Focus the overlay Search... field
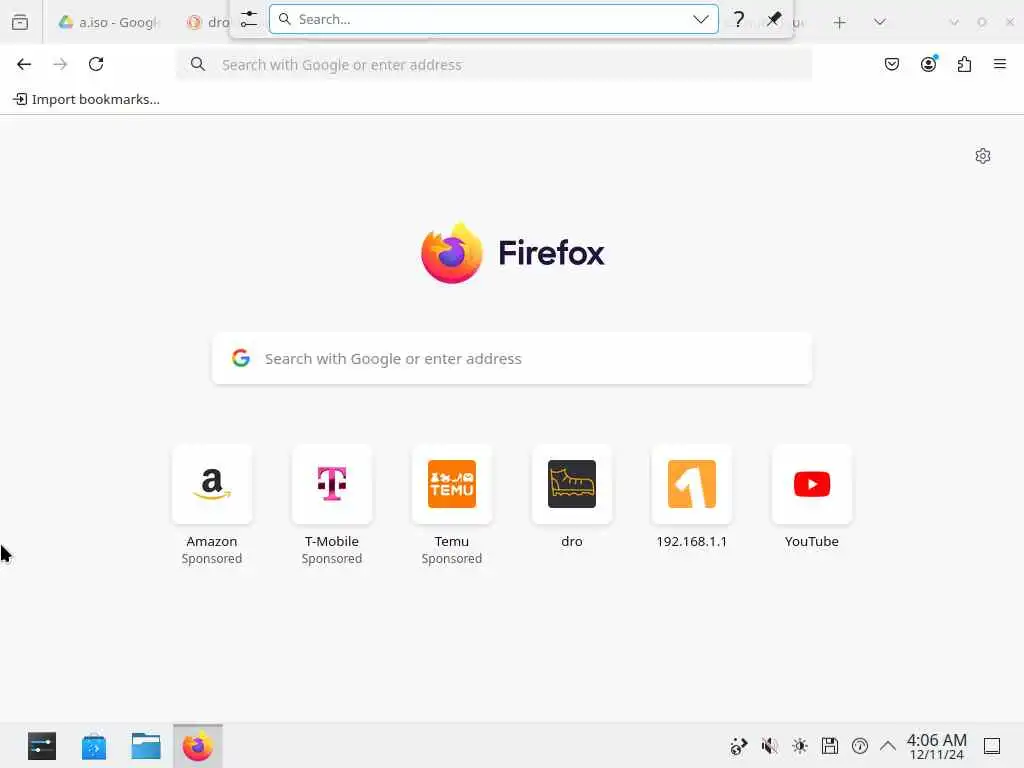Viewport: 1024px width, 768px height. (494, 19)
